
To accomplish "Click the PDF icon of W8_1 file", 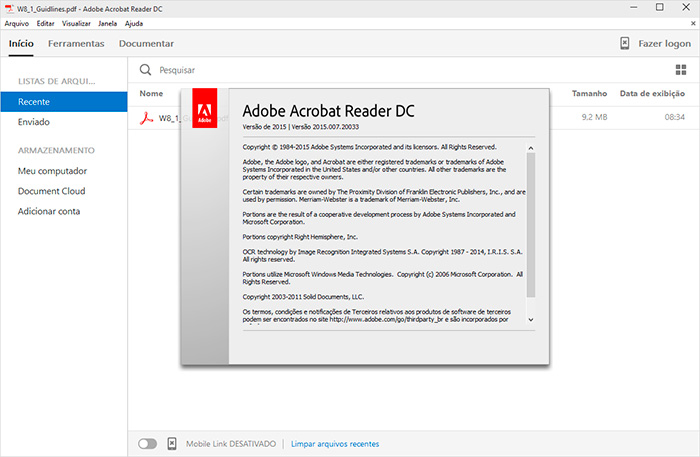I will (x=146, y=118).
